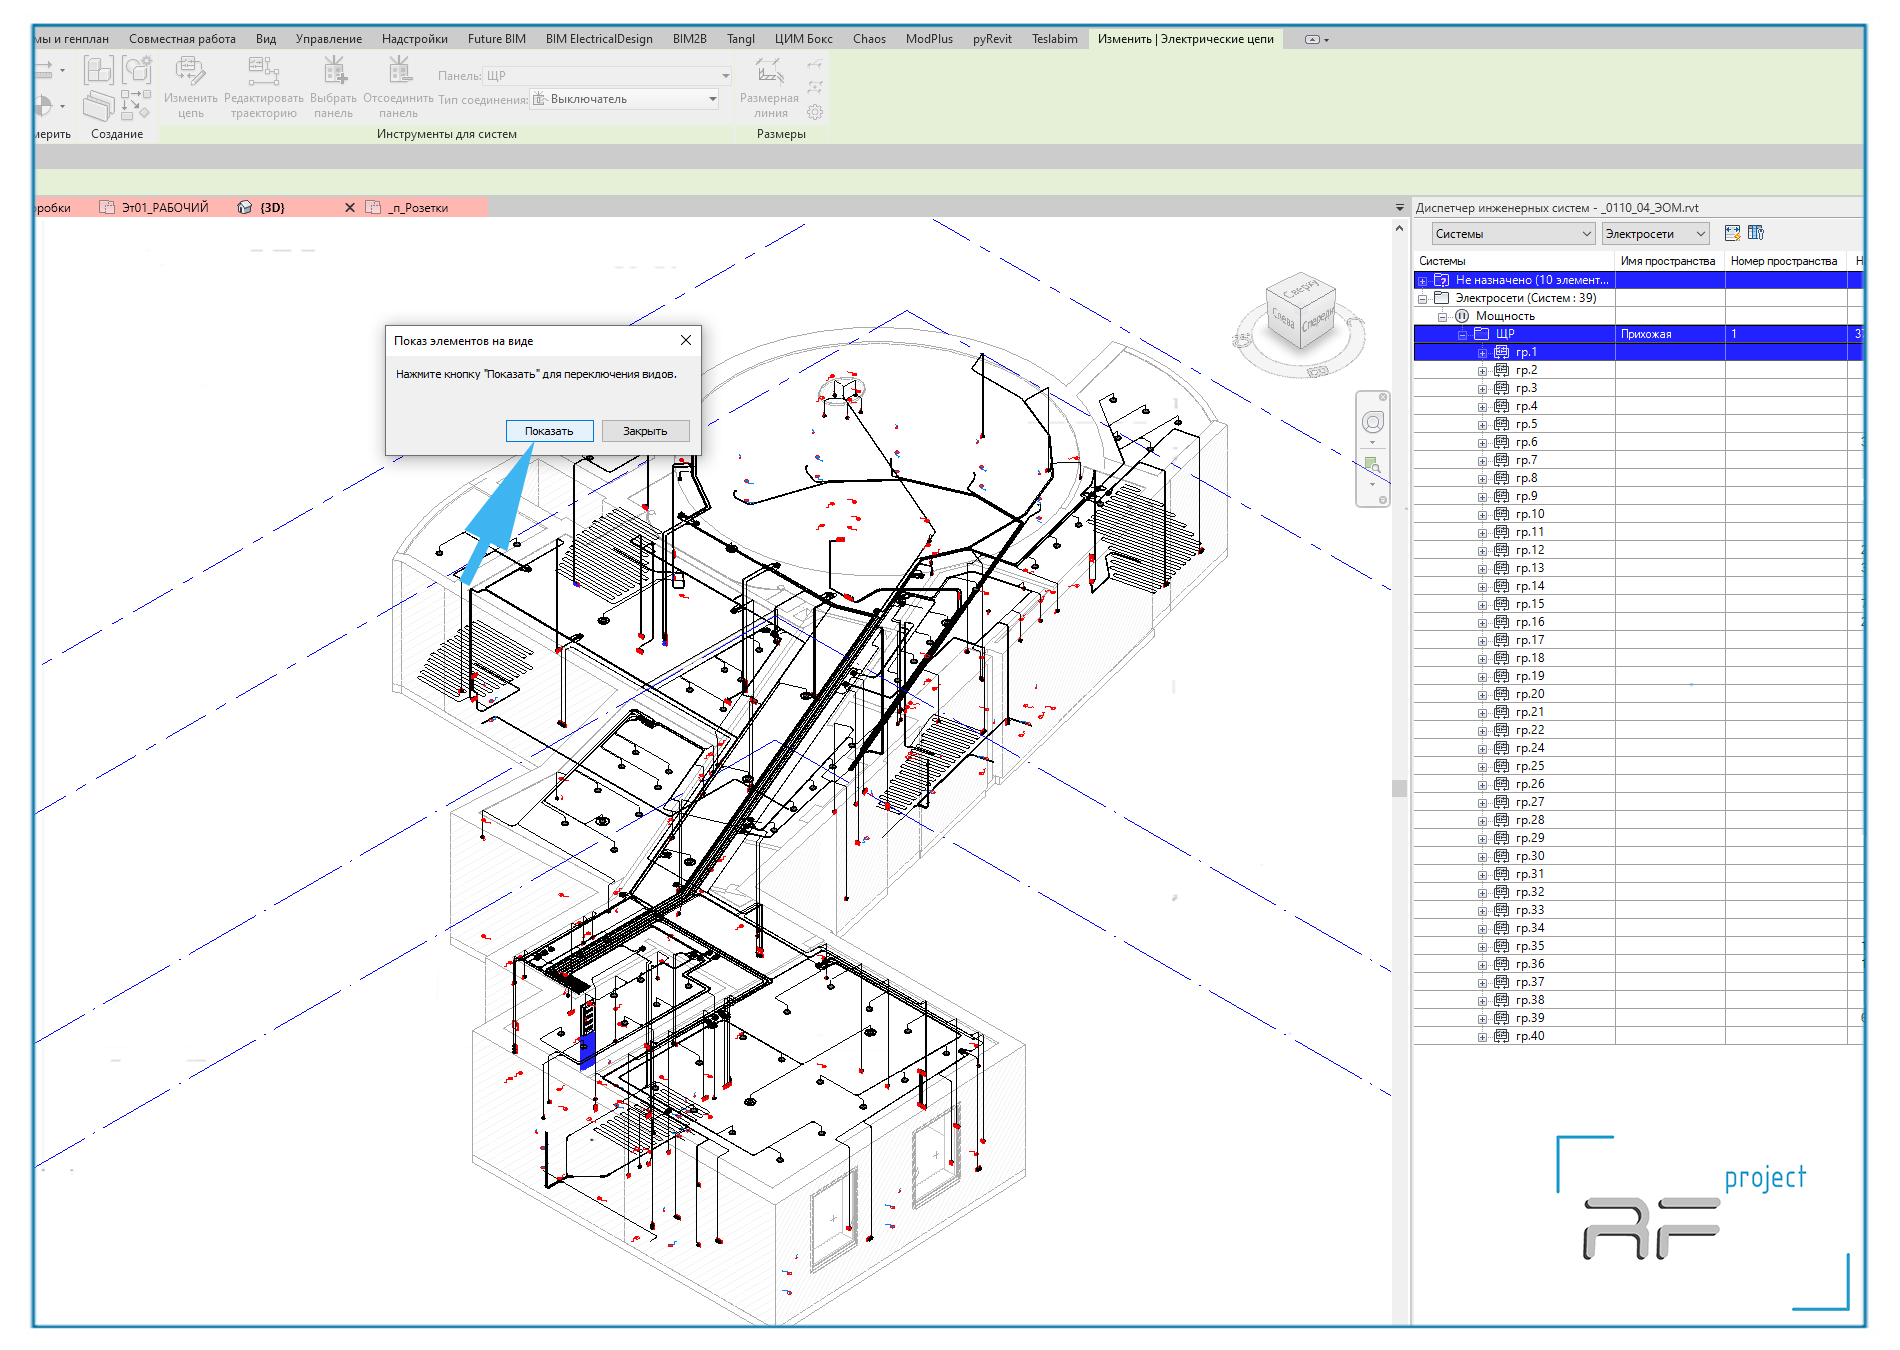This screenshot has width=1900, height=1350.
Task: Click the Закрыть button
Action: [645, 431]
